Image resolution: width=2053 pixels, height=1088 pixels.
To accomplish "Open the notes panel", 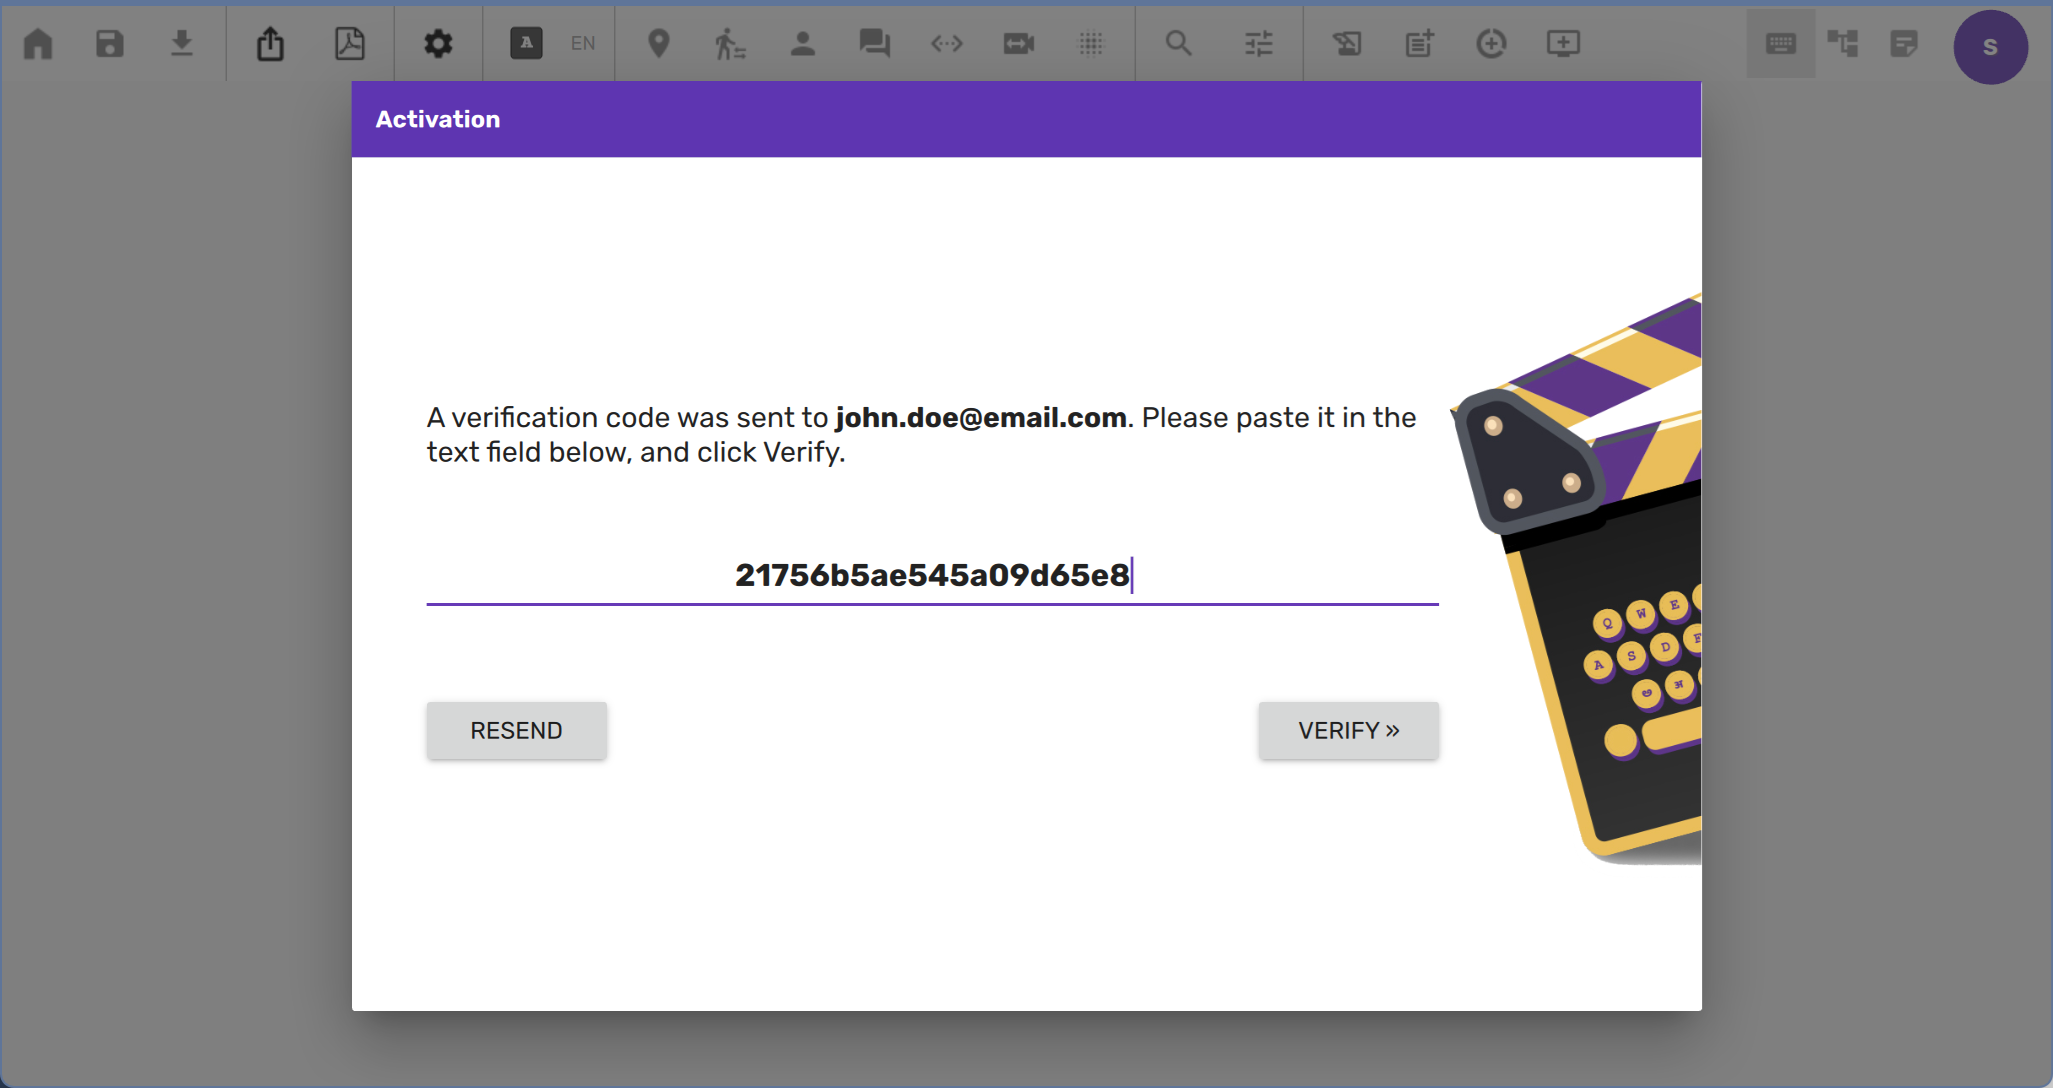I will (1903, 44).
